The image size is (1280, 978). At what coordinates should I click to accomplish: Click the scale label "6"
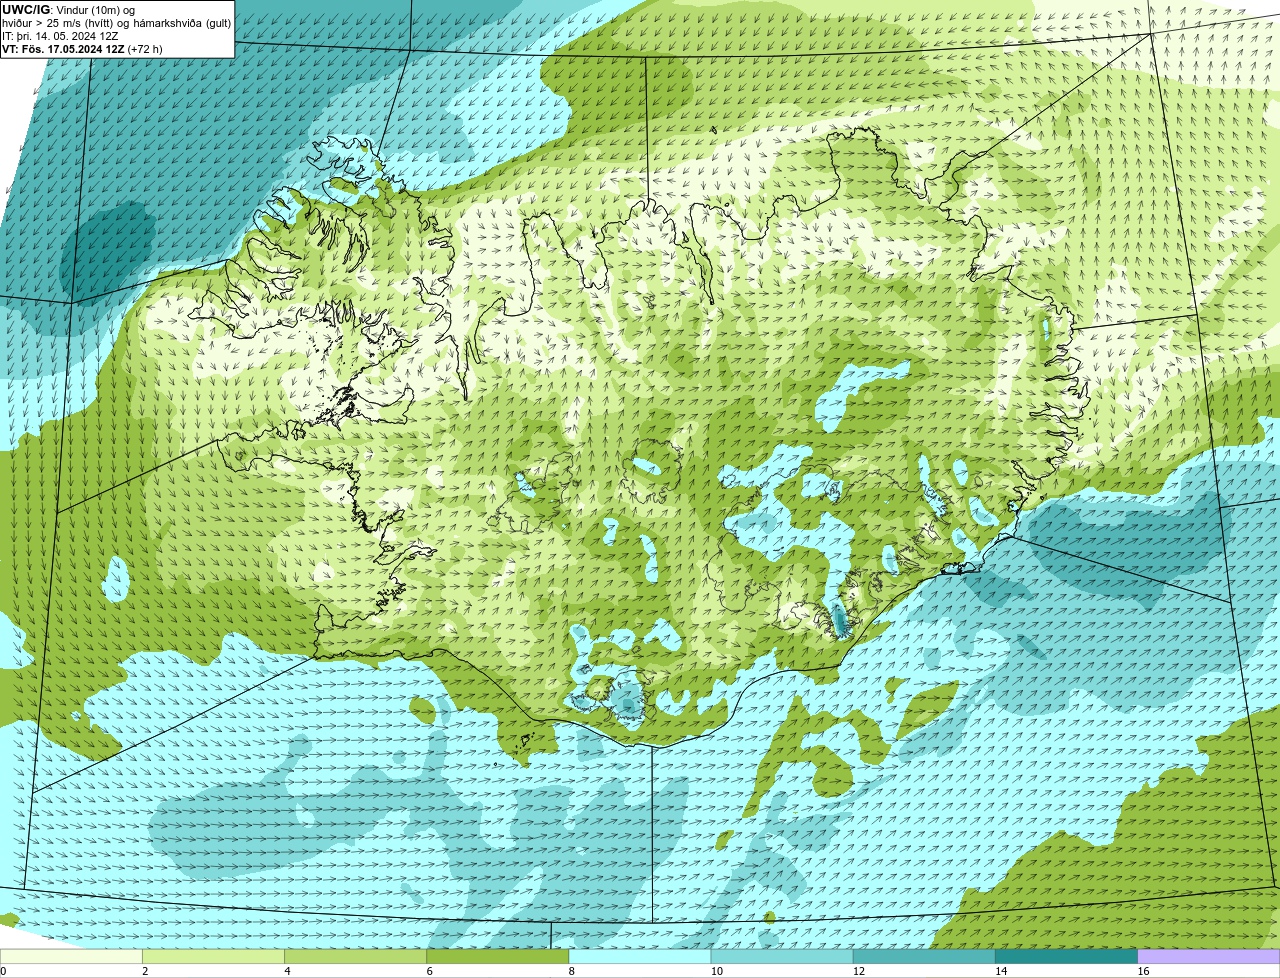coord(430,971)
